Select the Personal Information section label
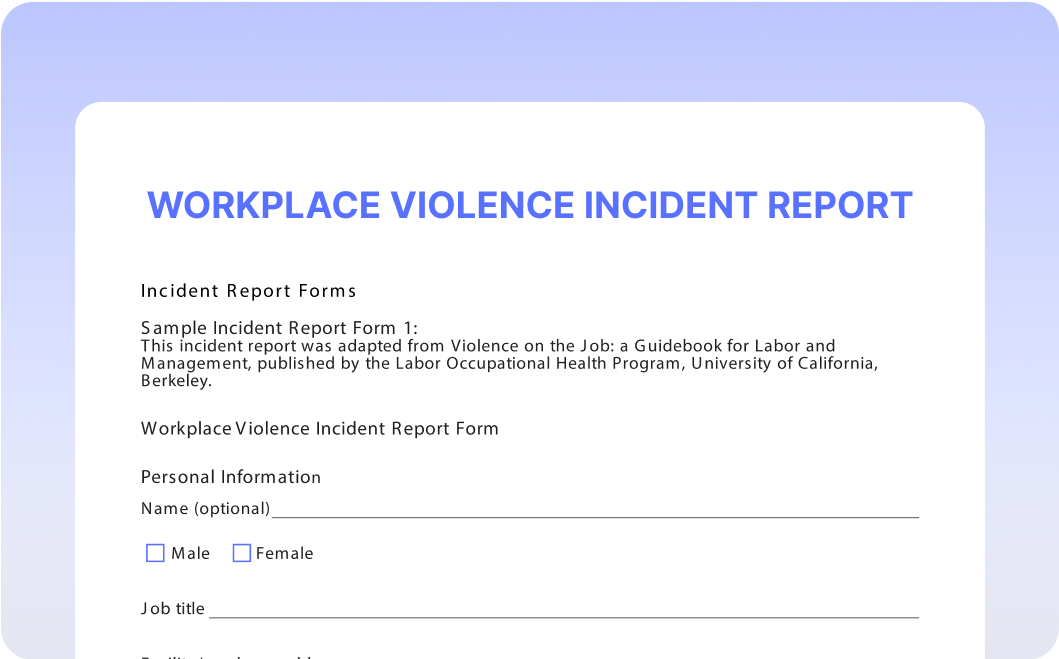 pyautogui.click(x=230, y=477)
